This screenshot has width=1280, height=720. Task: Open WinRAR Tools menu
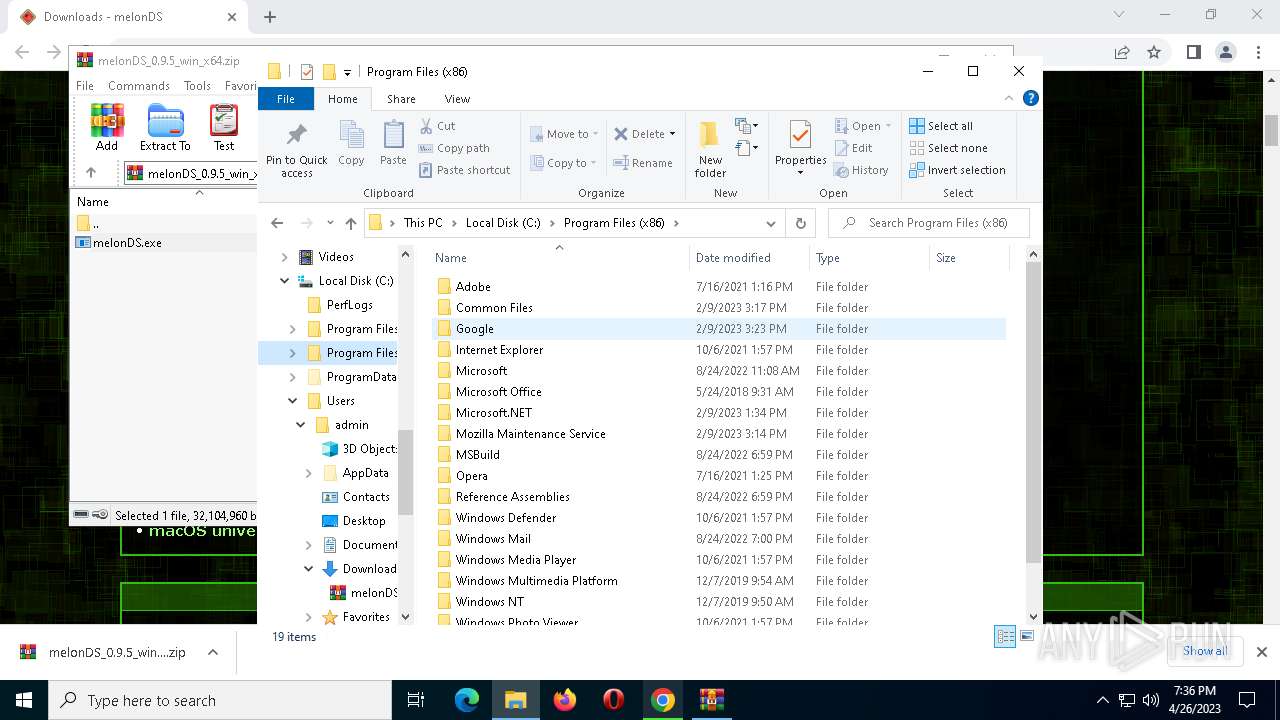(x=197, y=86)
